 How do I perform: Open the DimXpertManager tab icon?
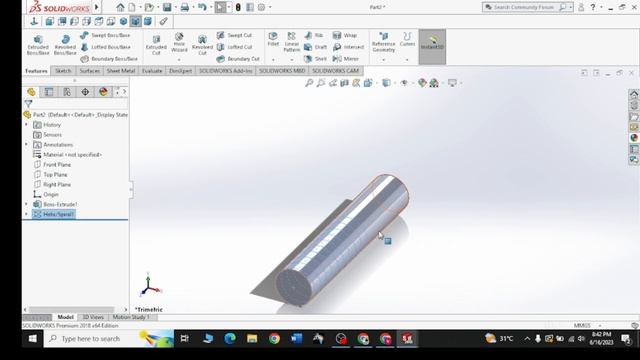click(x=85, y=92)
